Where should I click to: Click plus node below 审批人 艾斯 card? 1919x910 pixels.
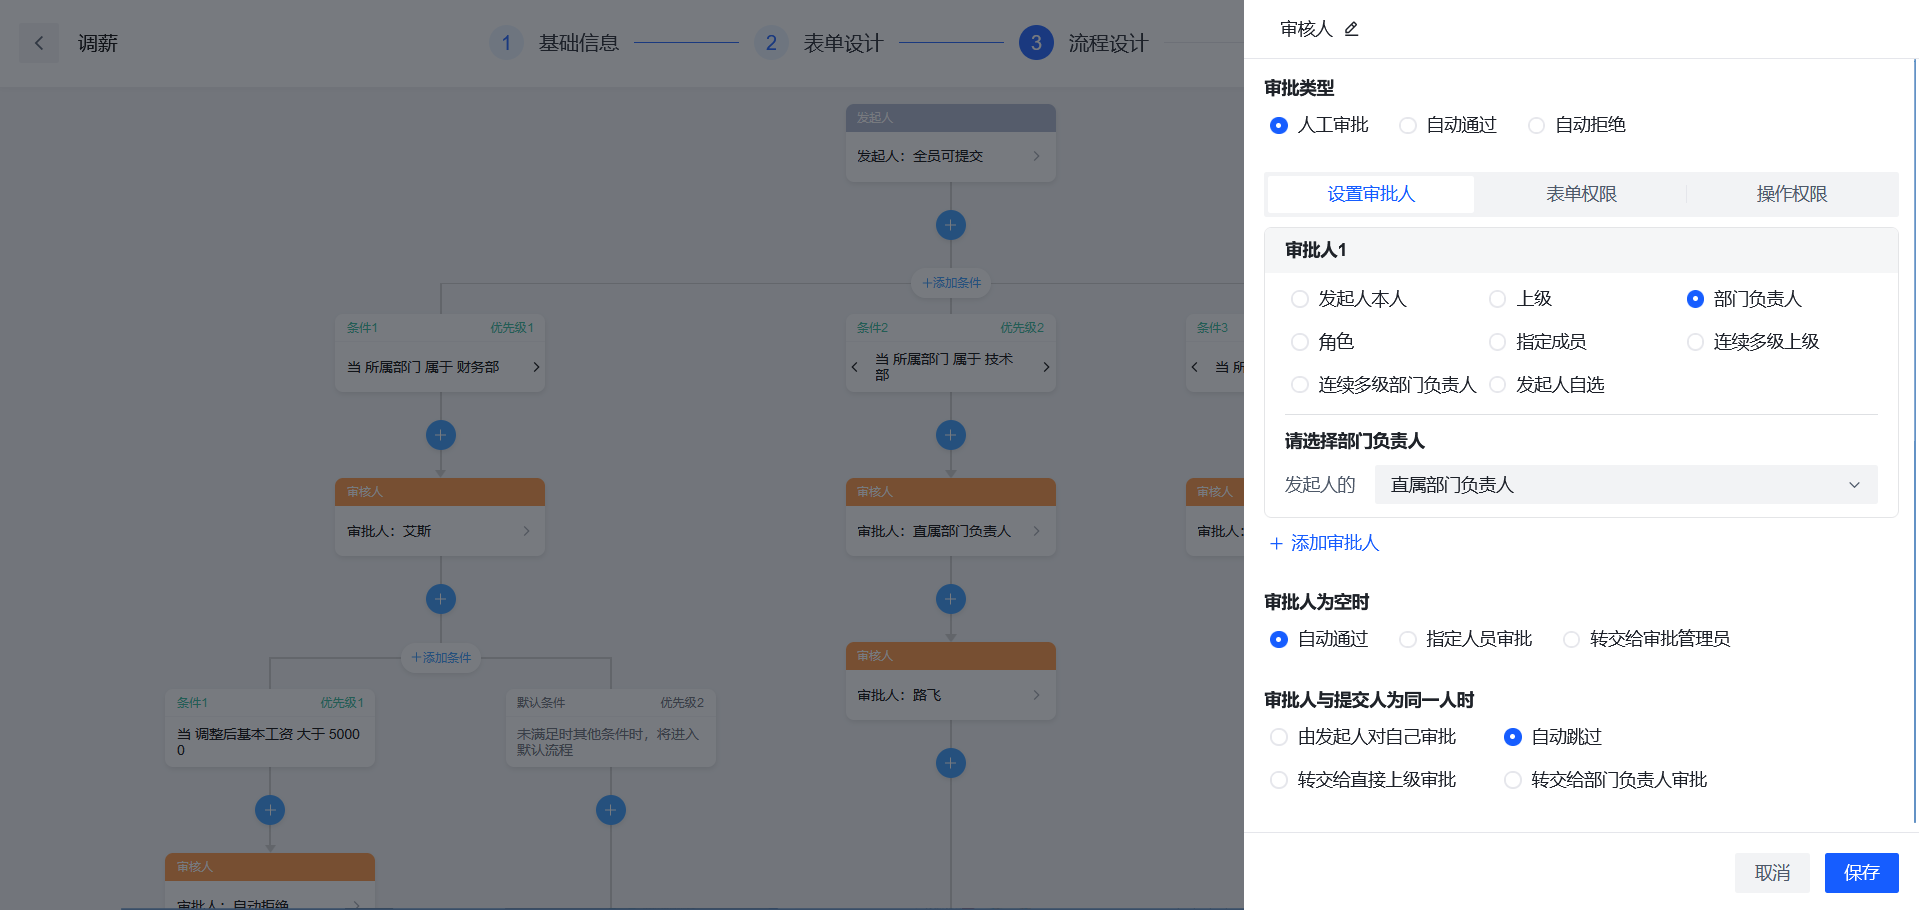pyautogui.click(x=440, y=599)
